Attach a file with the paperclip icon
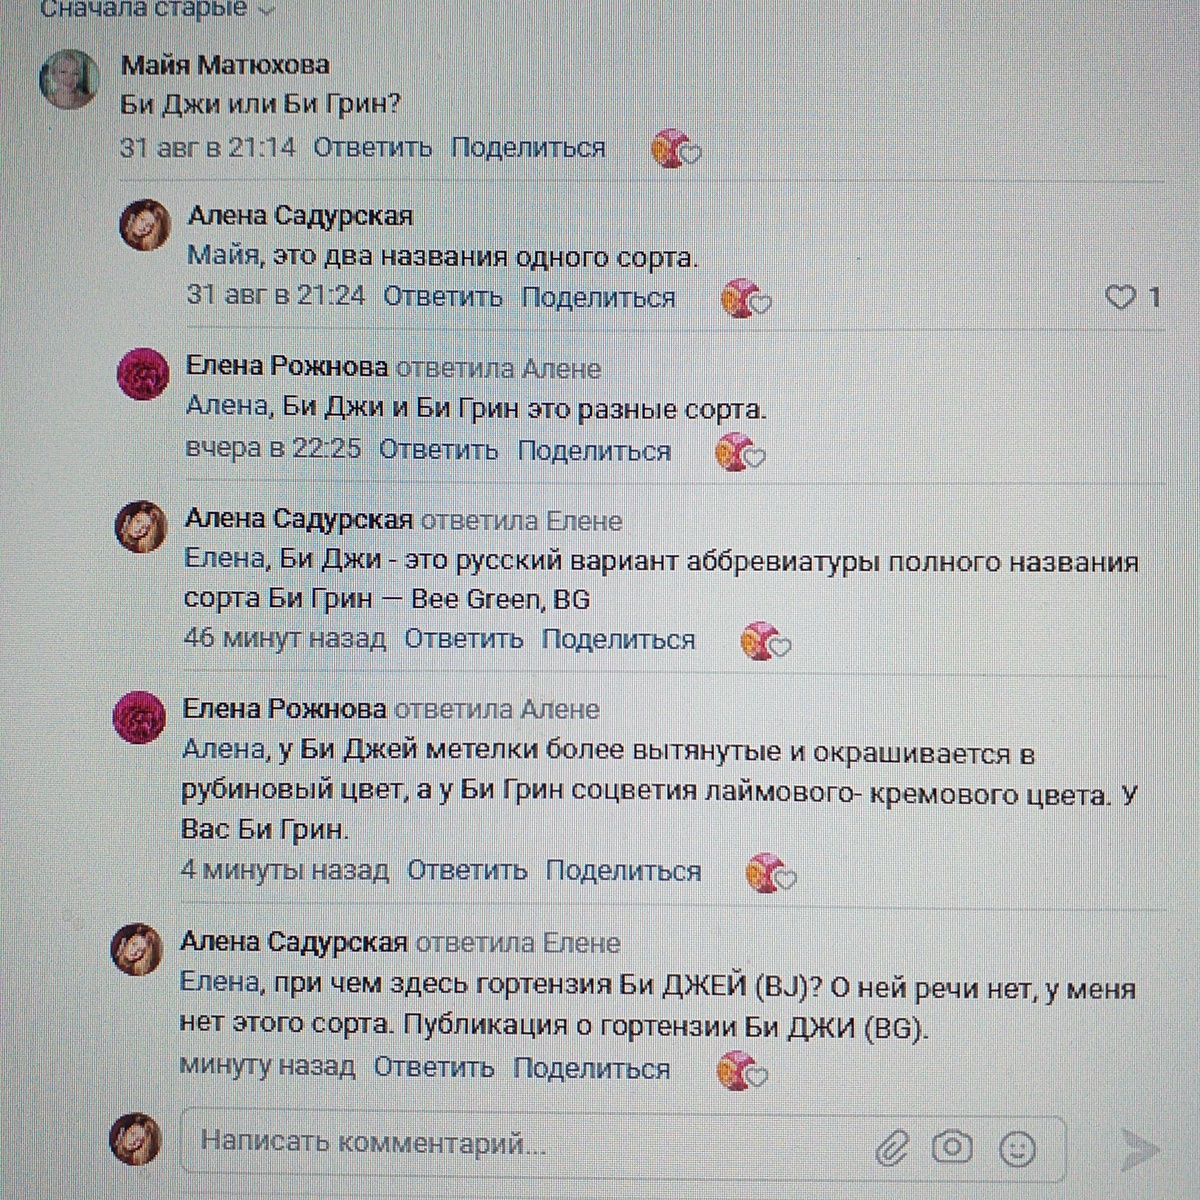1200x1200 pixels. 891,1148
